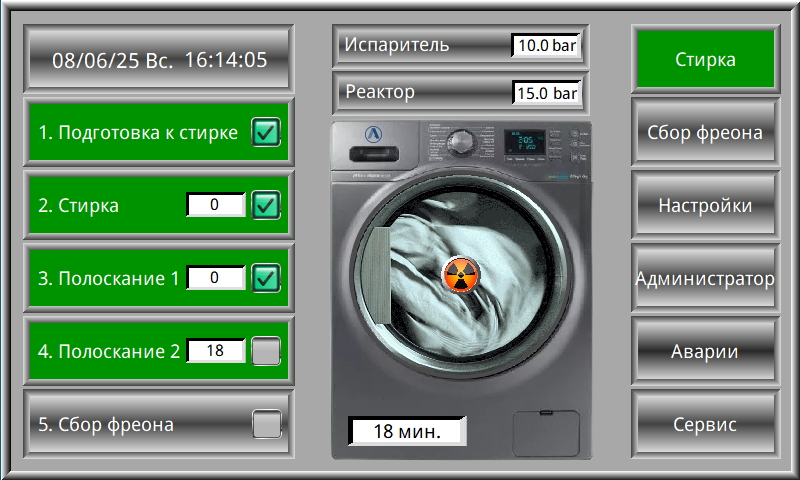Uncheck the Подготовка к стирке checkbox
Viewport: 800px width, 480px height.
pos(265,132)
